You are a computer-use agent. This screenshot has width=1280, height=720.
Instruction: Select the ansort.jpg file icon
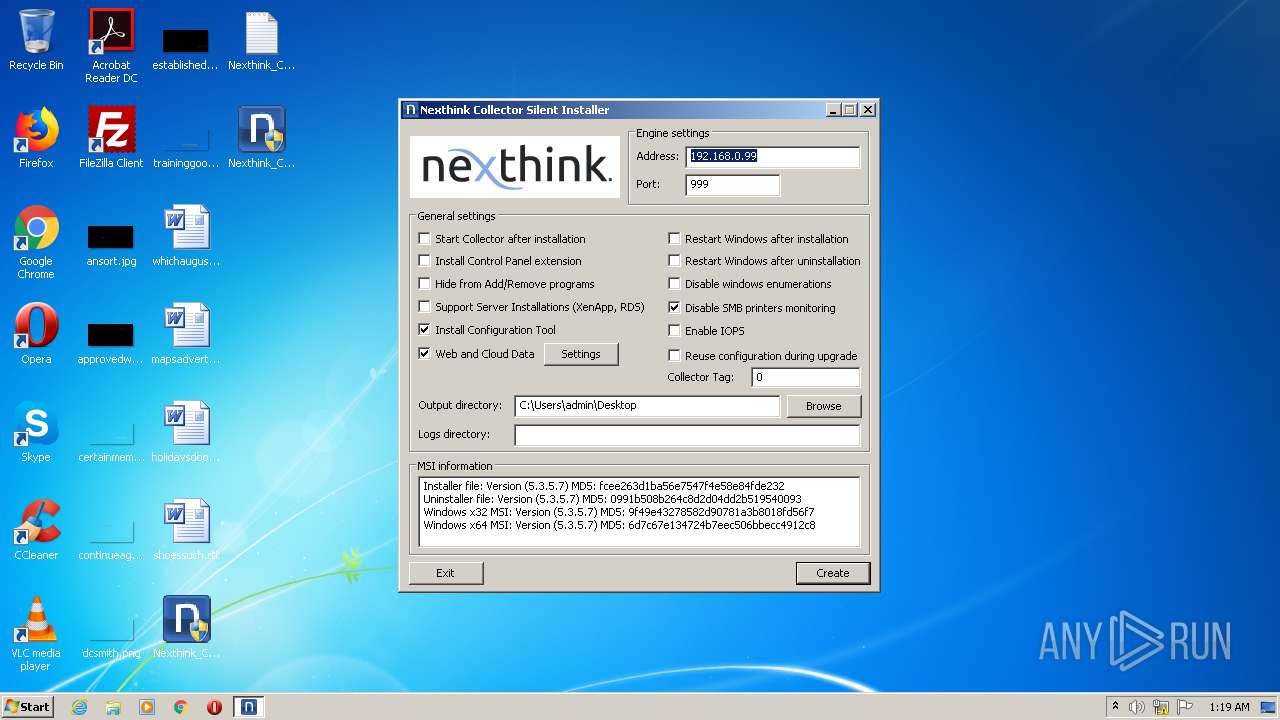tap(111, 246)
